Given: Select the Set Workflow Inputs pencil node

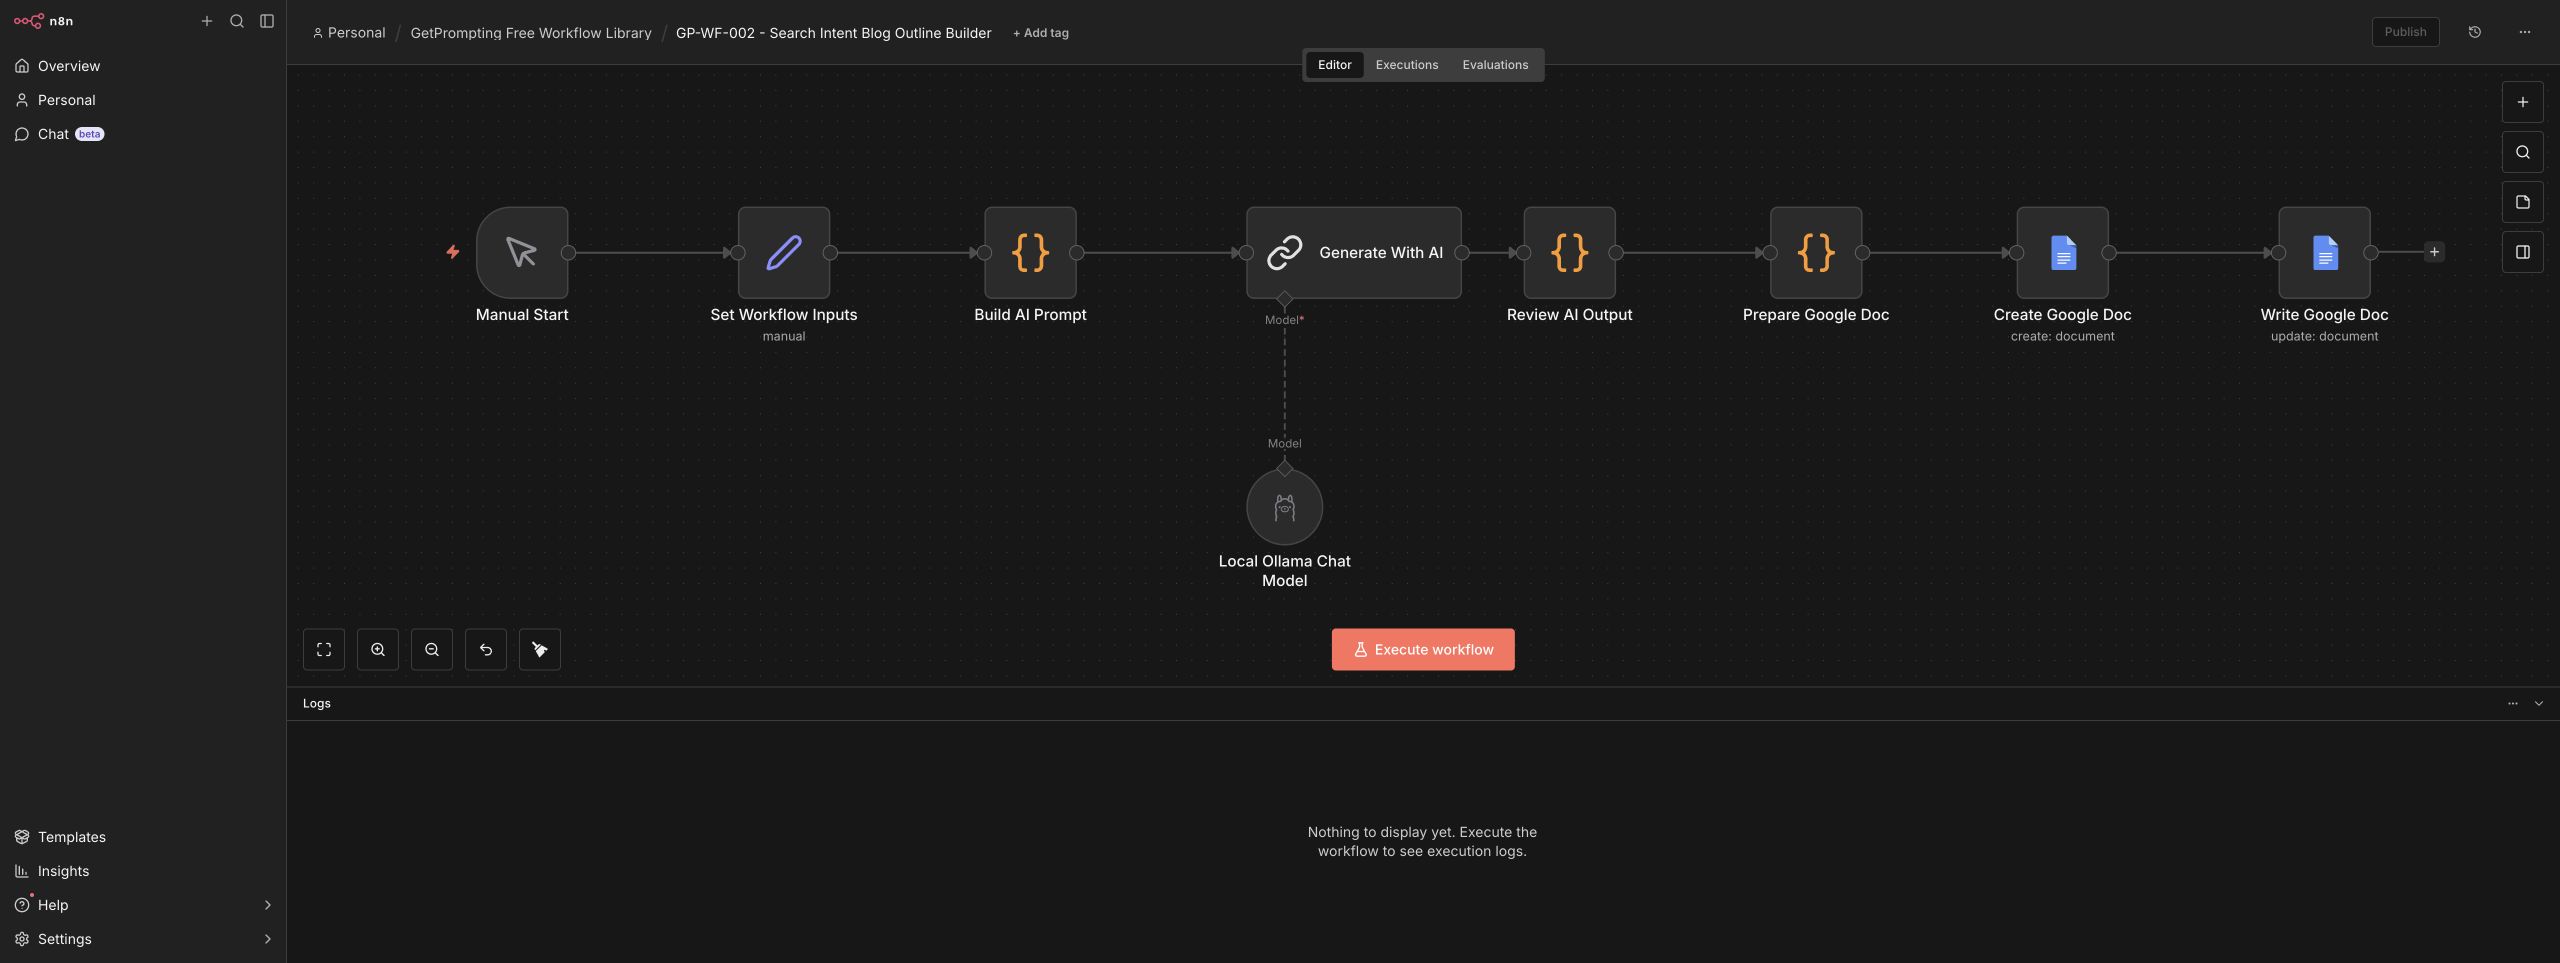Looking at the screenshot, I should pyautogui.click(x=784, y=252).
